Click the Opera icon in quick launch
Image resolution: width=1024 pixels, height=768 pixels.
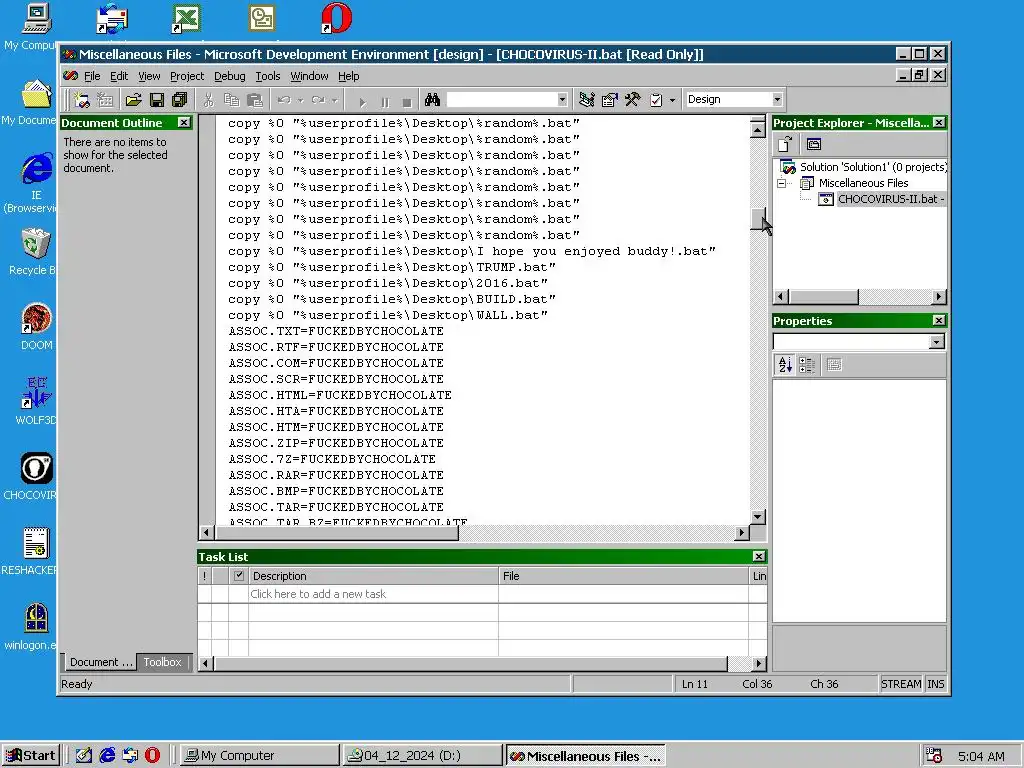pos(152,756)
